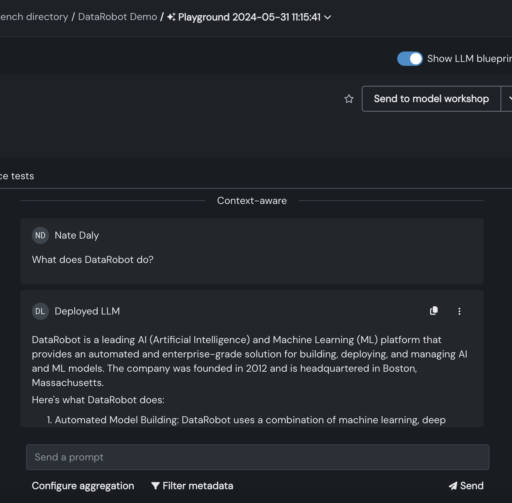Click Configure aggregation
The height and width of the screenshot is (503, 512).
click(x=83, y=486)
